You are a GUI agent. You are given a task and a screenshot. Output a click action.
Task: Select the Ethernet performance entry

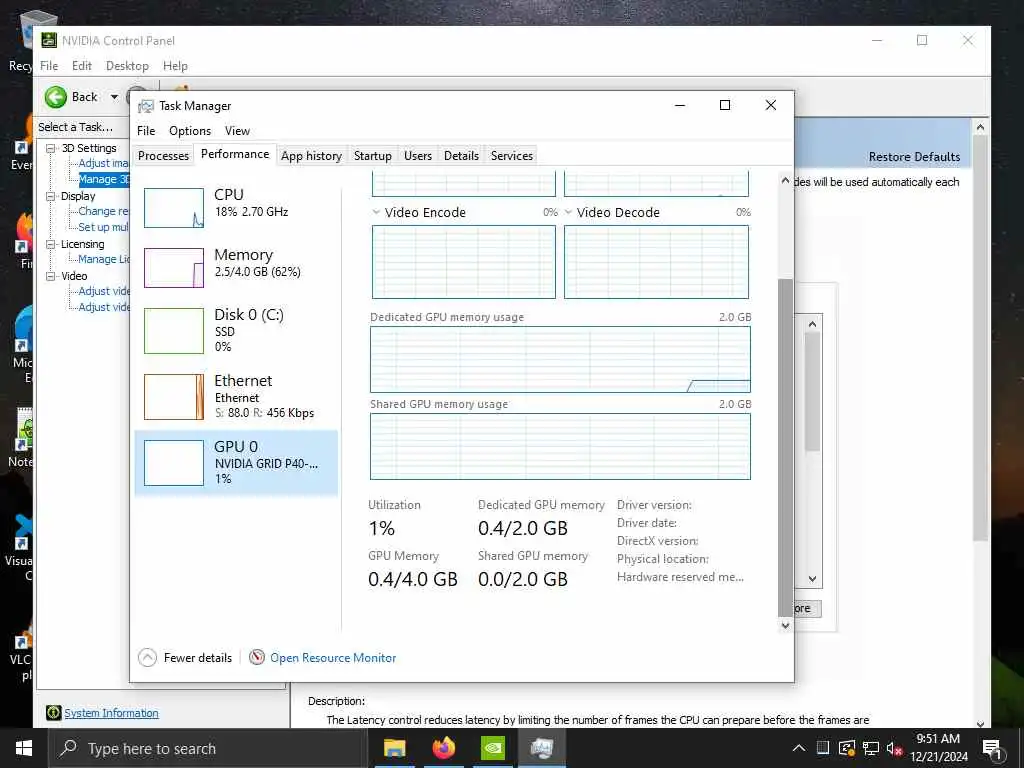point(236,396)
